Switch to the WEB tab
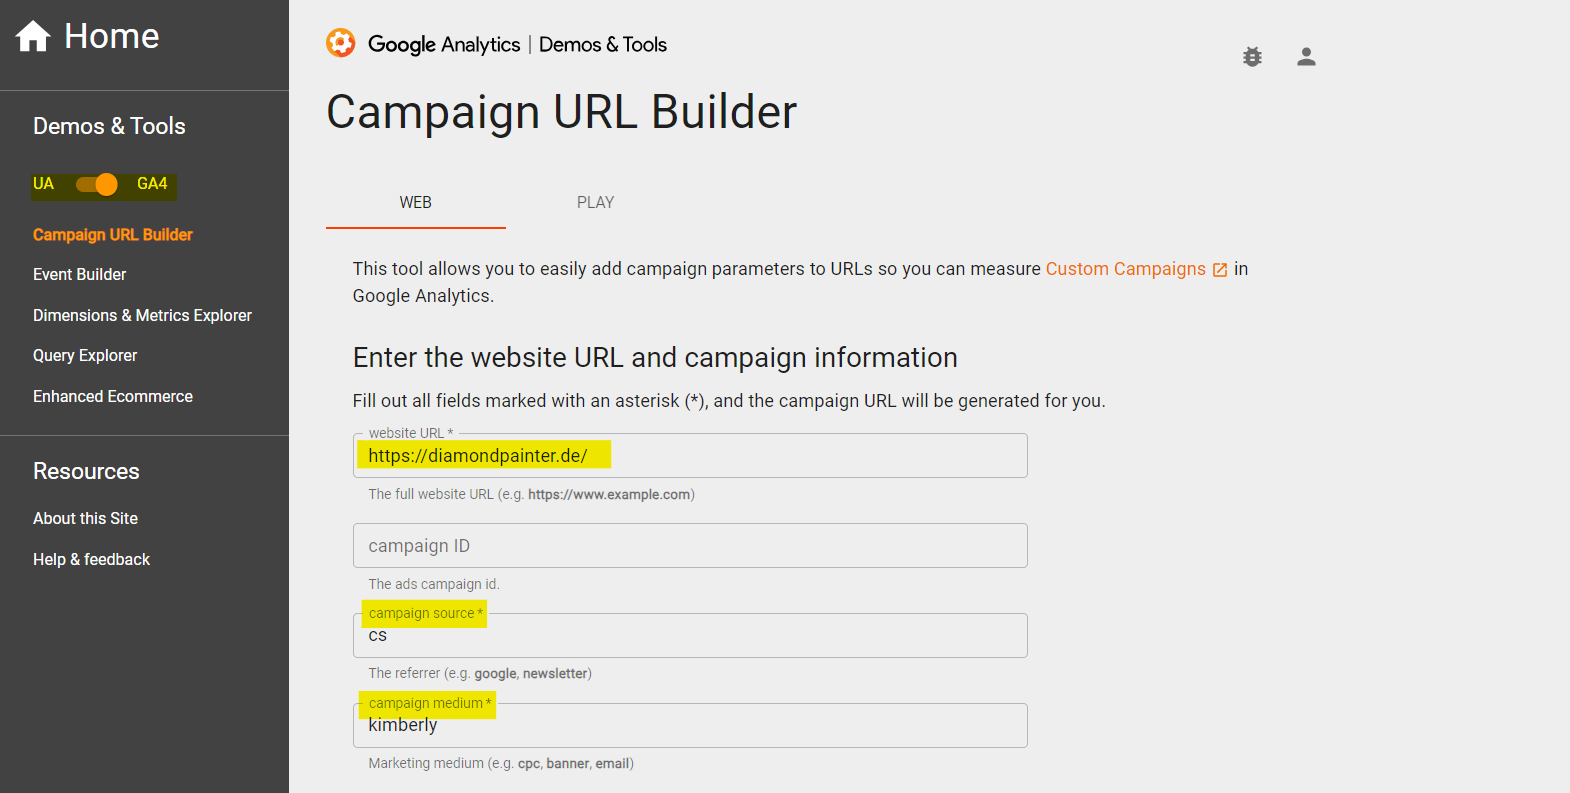 [x=416, y=202]
